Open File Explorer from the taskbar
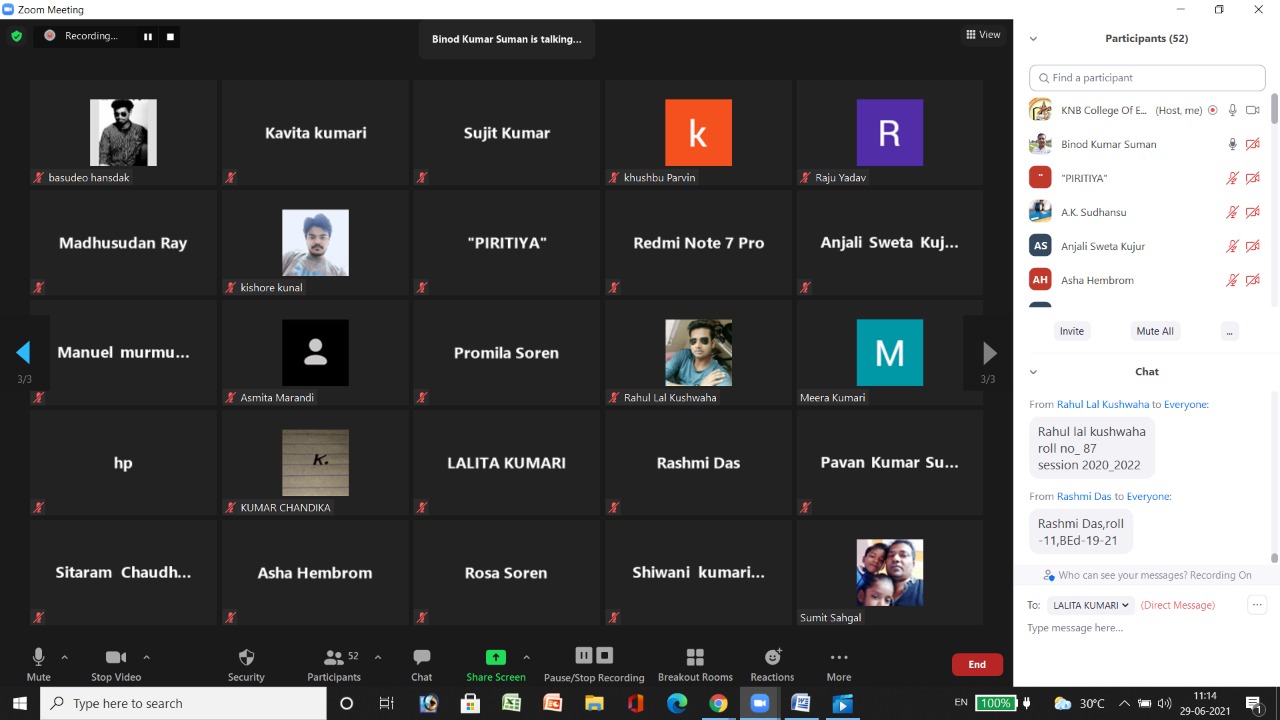This screenshot has height=720, width=1280. point(594,703)
